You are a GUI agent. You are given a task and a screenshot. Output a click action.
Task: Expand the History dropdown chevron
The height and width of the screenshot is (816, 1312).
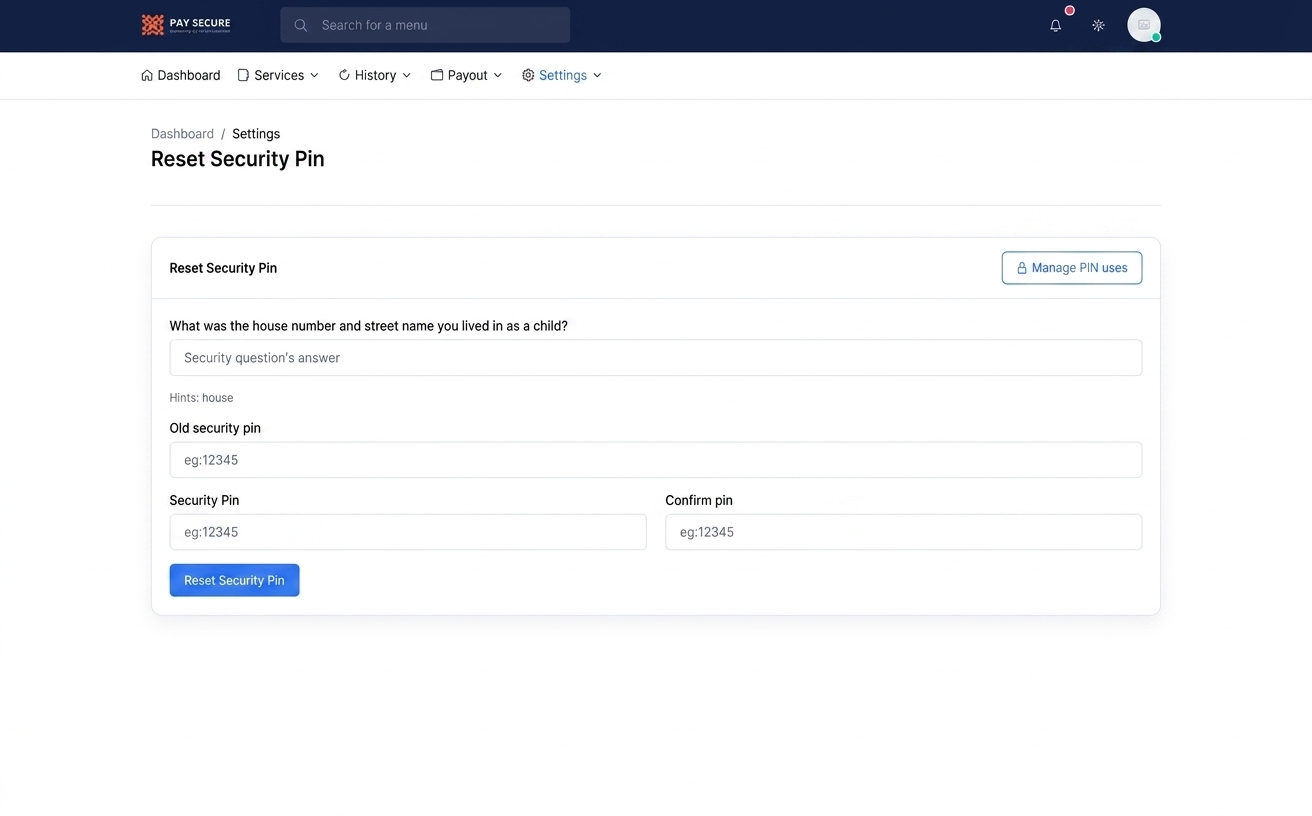(406, 75)
